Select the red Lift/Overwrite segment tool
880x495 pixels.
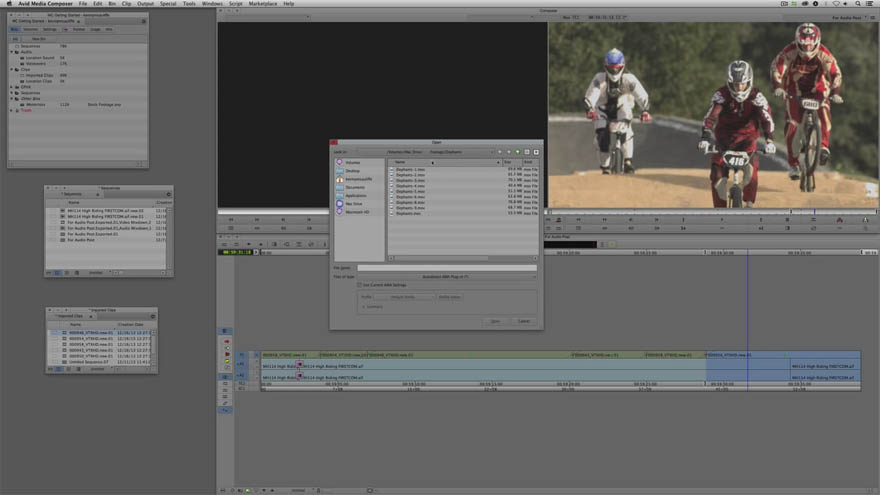[x=227, y=341]
